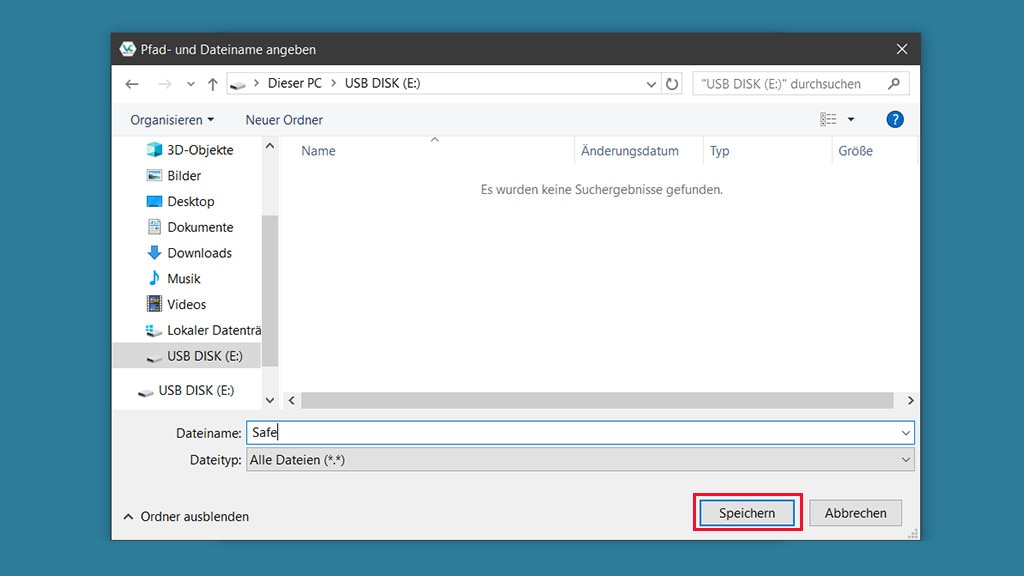Open the Organisieren dropdown menu
The height and width of the screenshot is (576, 1024).
[170, 119]
